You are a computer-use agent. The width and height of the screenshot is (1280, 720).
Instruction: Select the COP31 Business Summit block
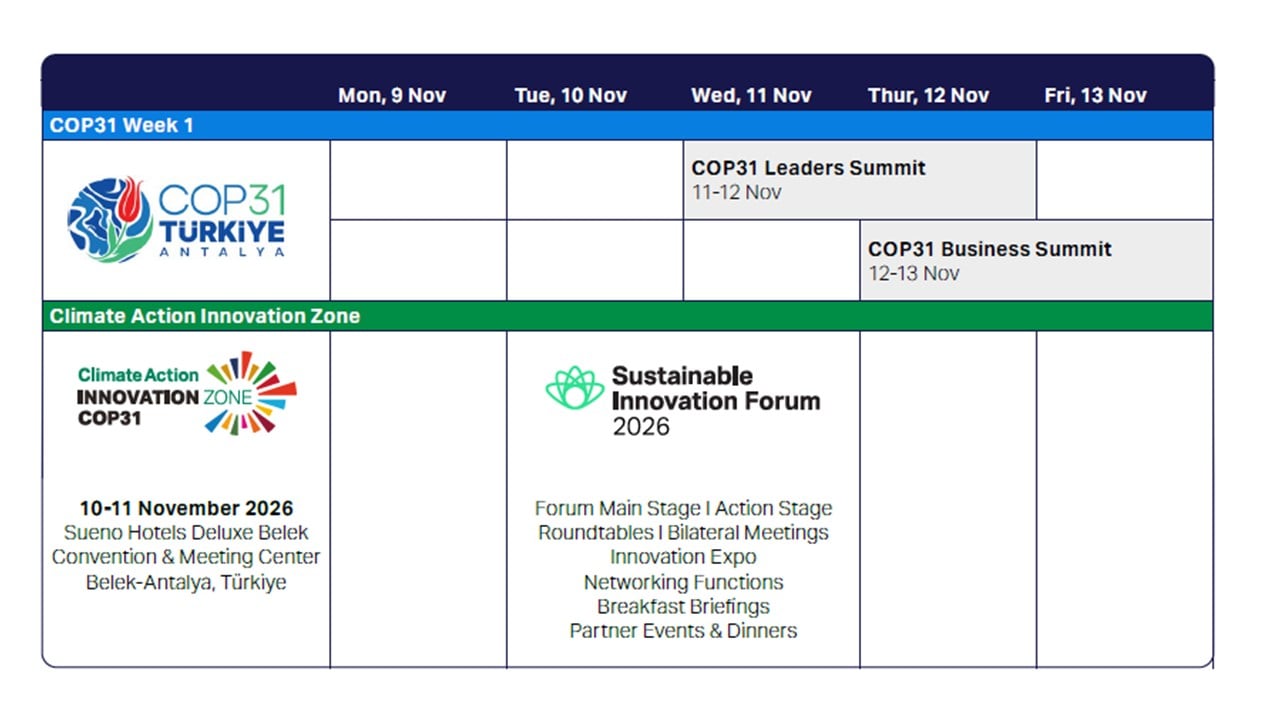click(1036, 261)
